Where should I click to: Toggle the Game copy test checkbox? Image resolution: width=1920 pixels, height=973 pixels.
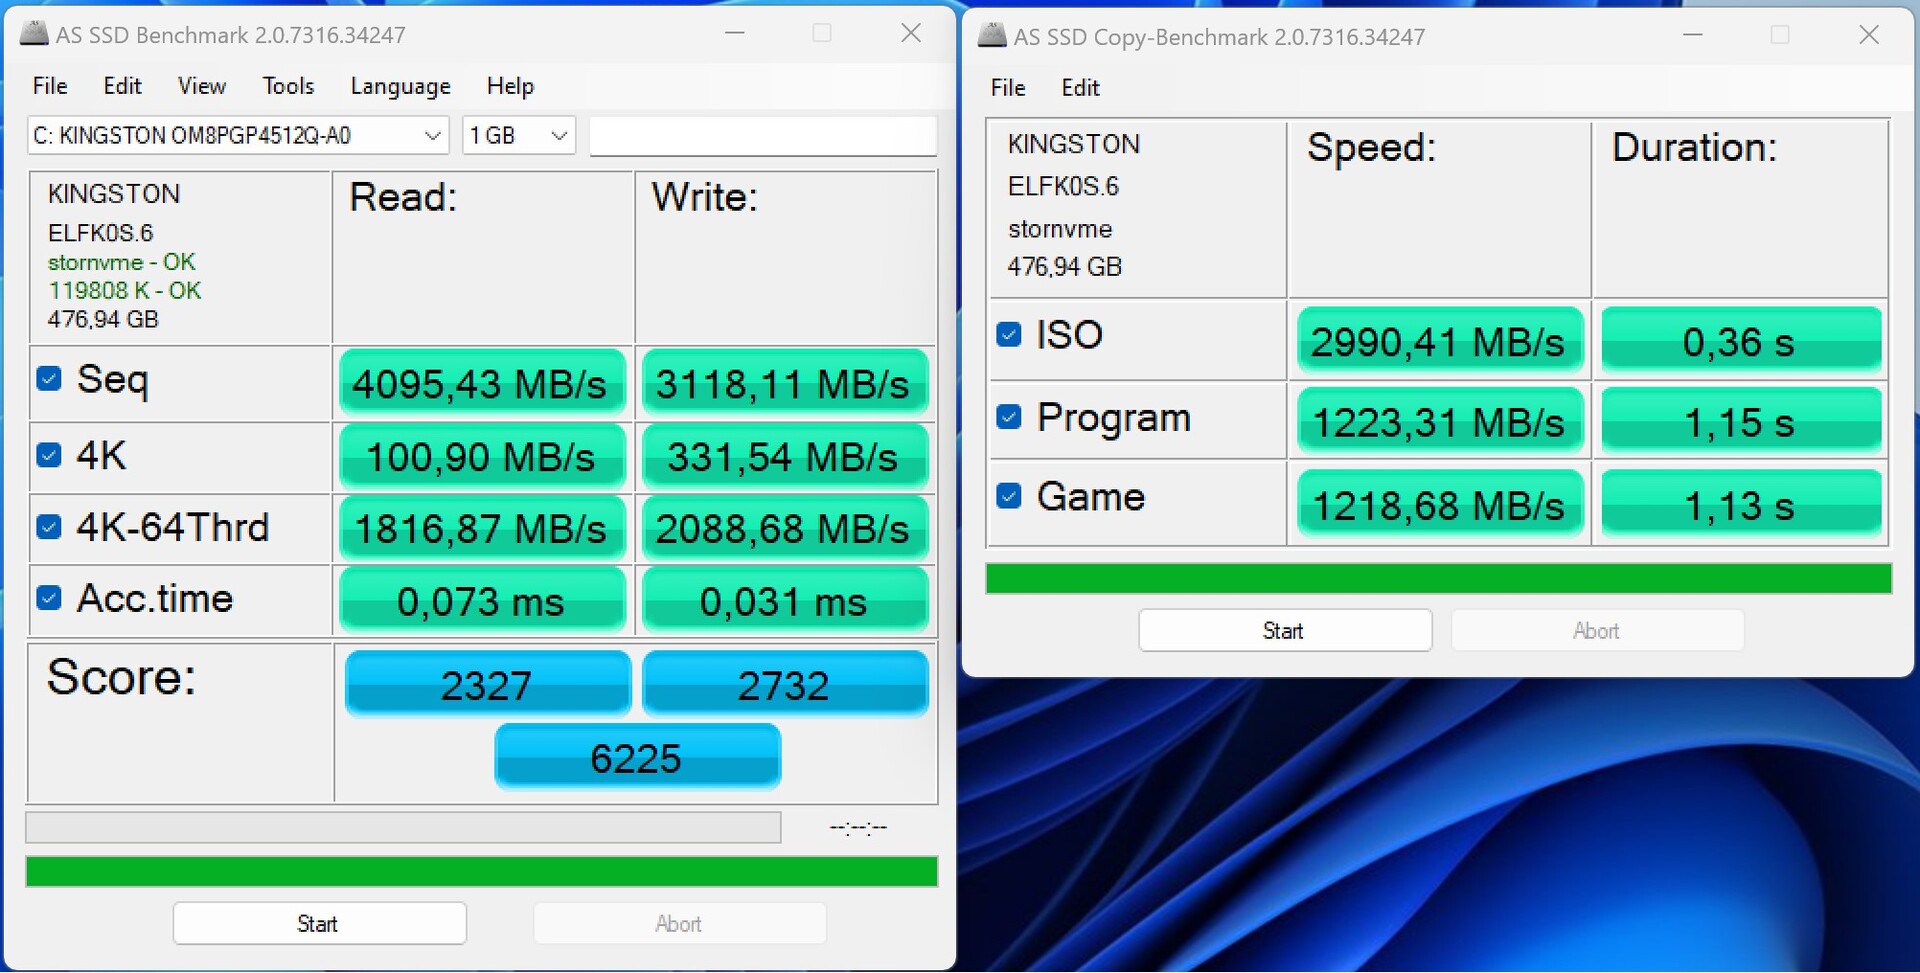[x=1009, y=496]
